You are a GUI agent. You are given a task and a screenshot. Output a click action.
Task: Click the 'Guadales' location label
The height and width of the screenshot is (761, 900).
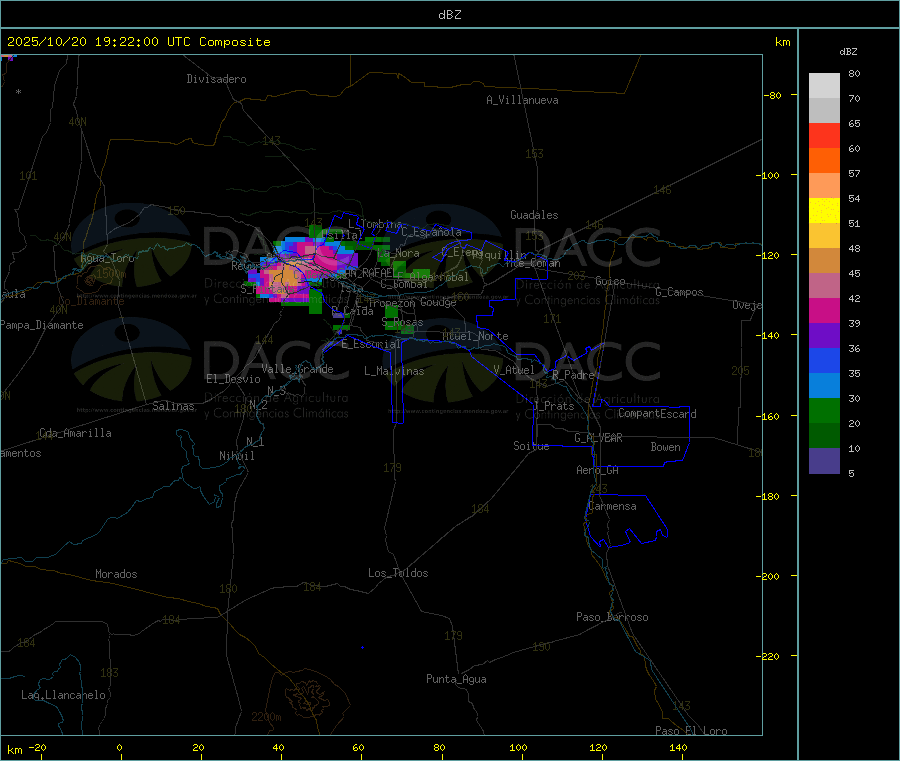(x=534, y=215)
